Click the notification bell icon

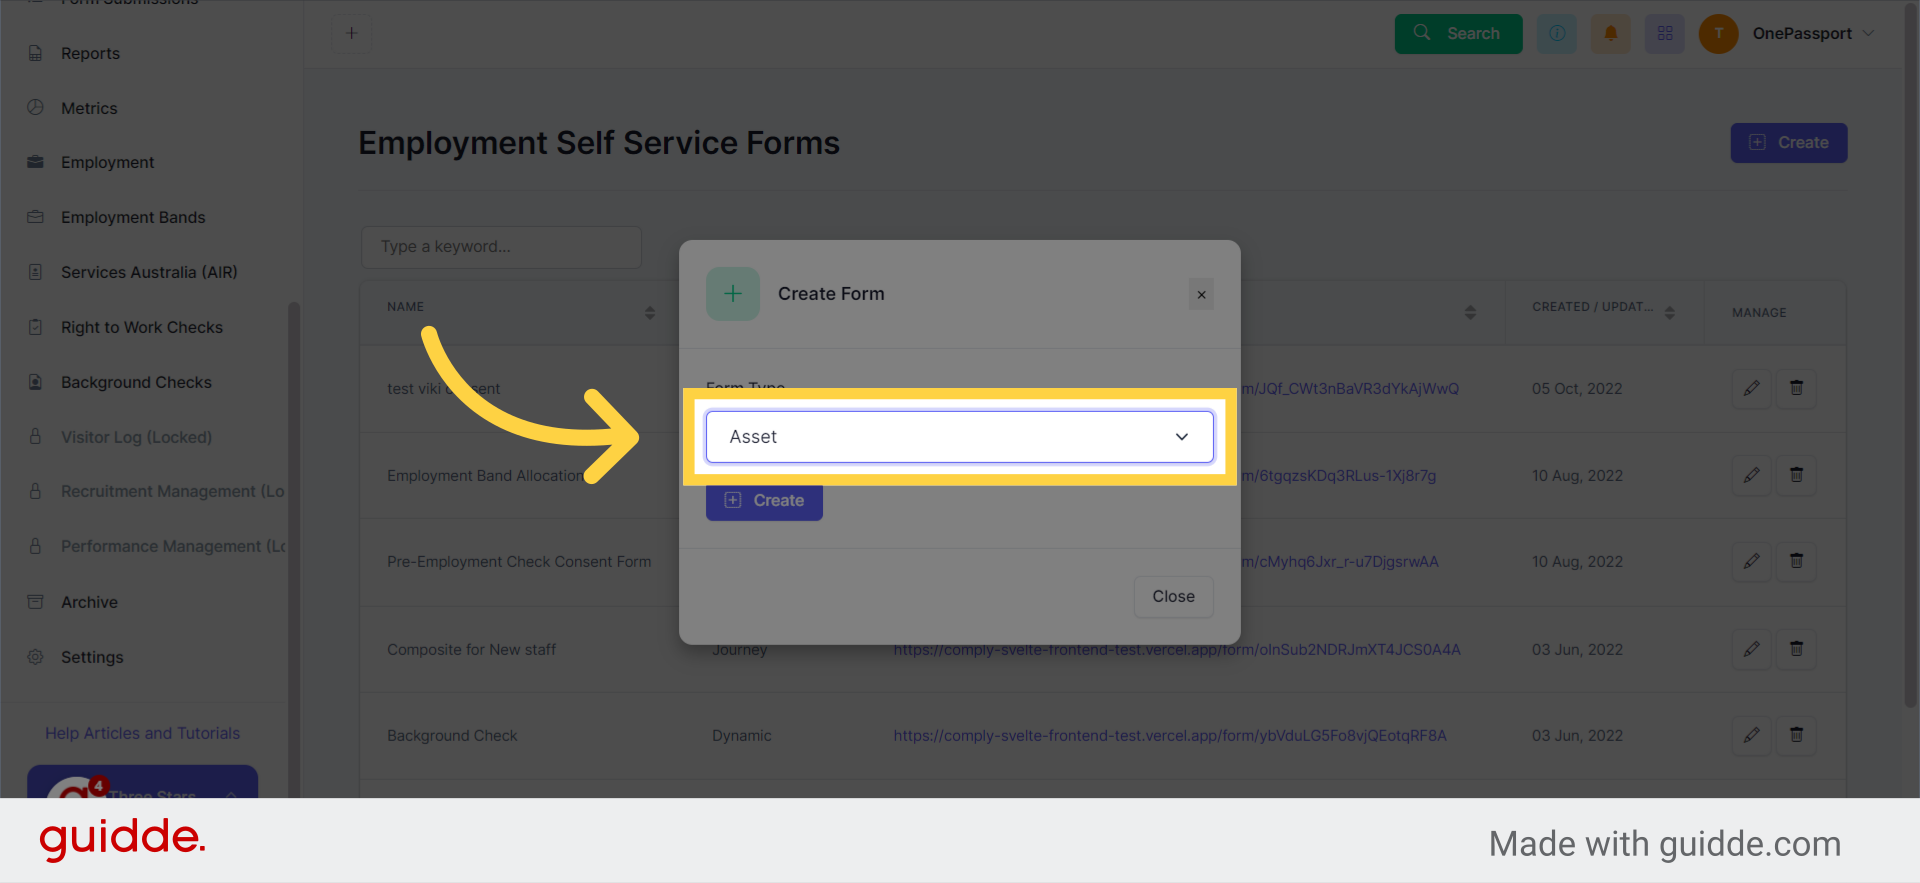tap(1611, 34)
